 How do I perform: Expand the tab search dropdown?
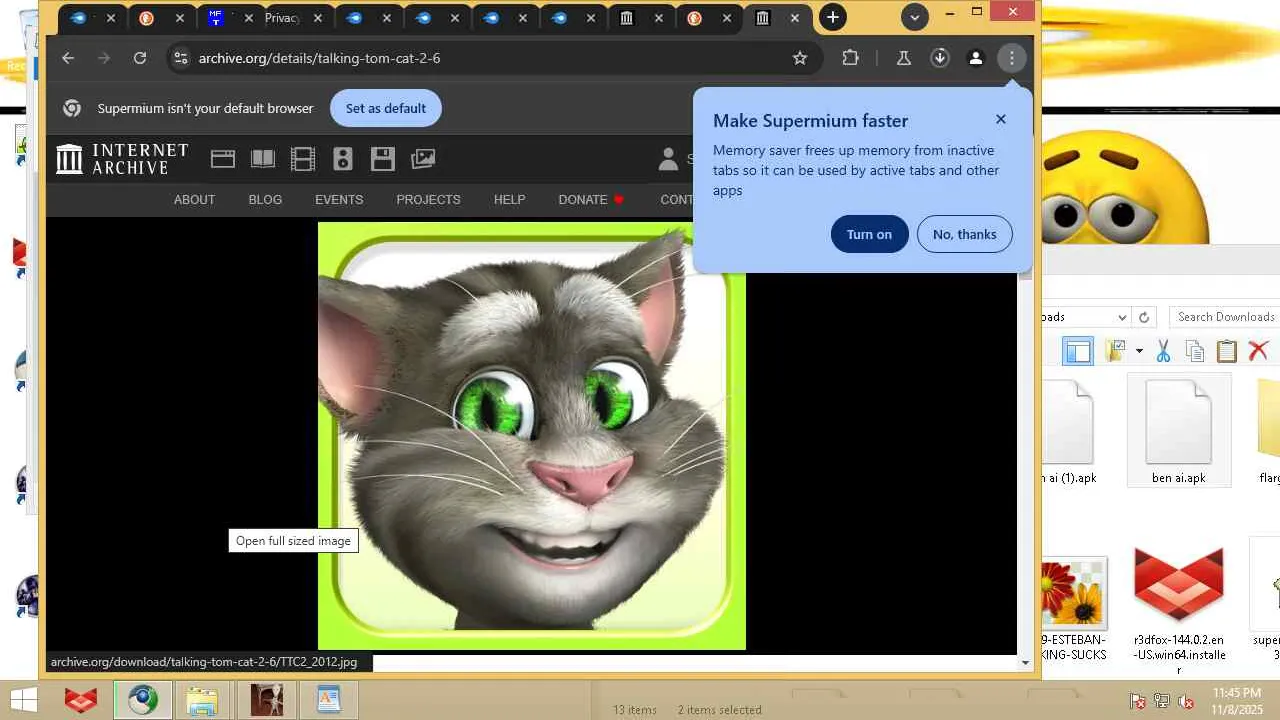pos(914,17)
